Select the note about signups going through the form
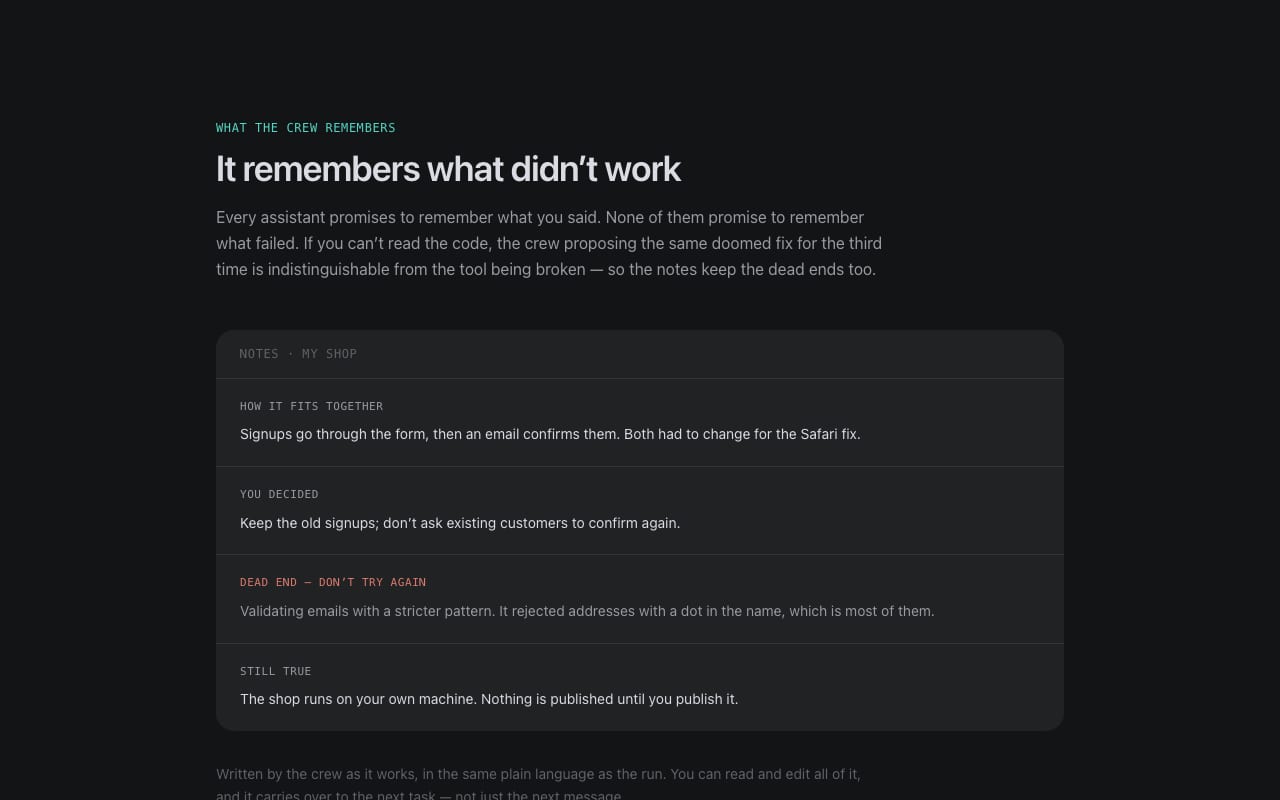The height and width of the screenshot is (800, 1280). (x=550, y=434)
